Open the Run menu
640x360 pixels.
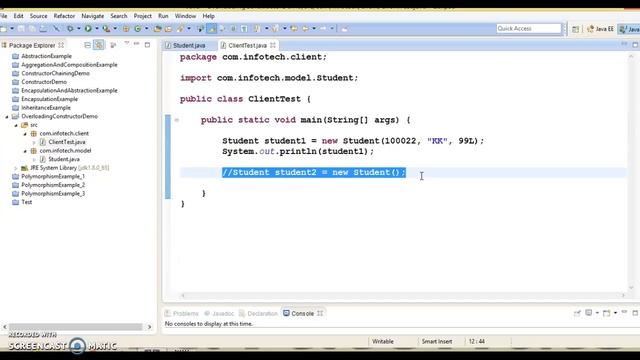pos(163,16)
